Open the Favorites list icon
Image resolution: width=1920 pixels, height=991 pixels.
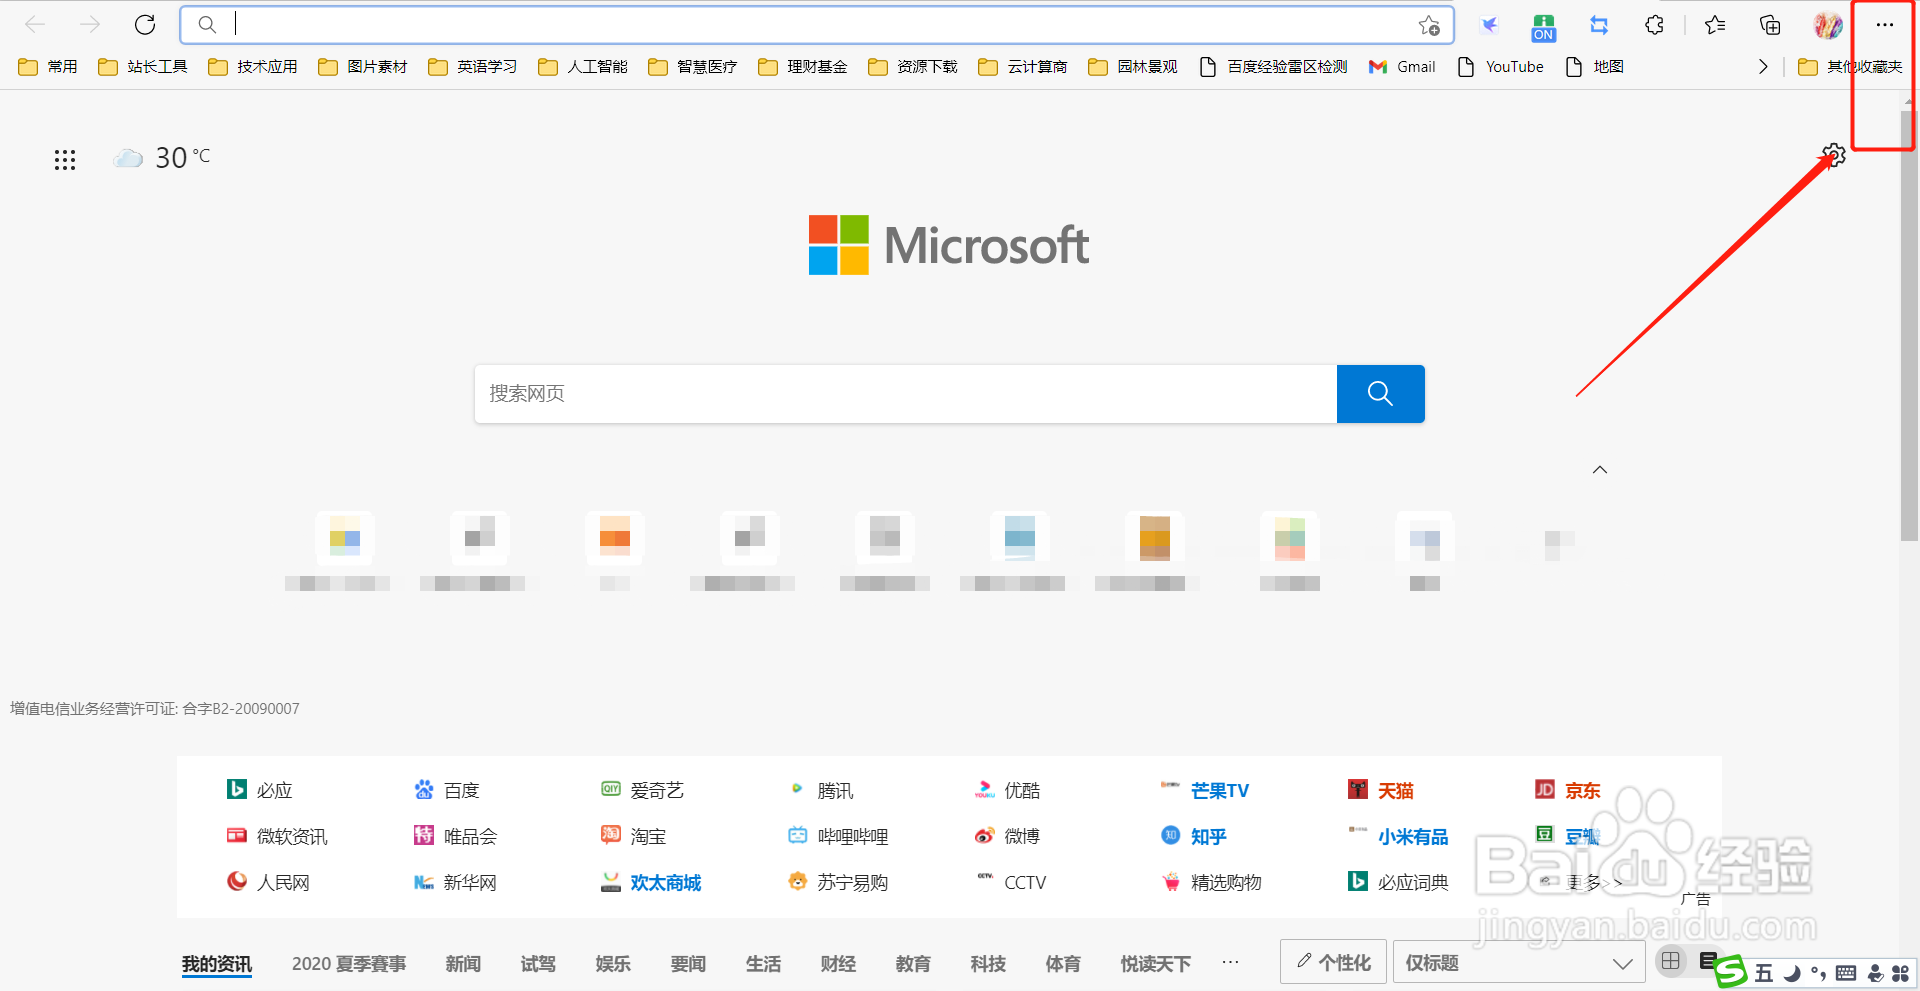tap(1715, 25)
